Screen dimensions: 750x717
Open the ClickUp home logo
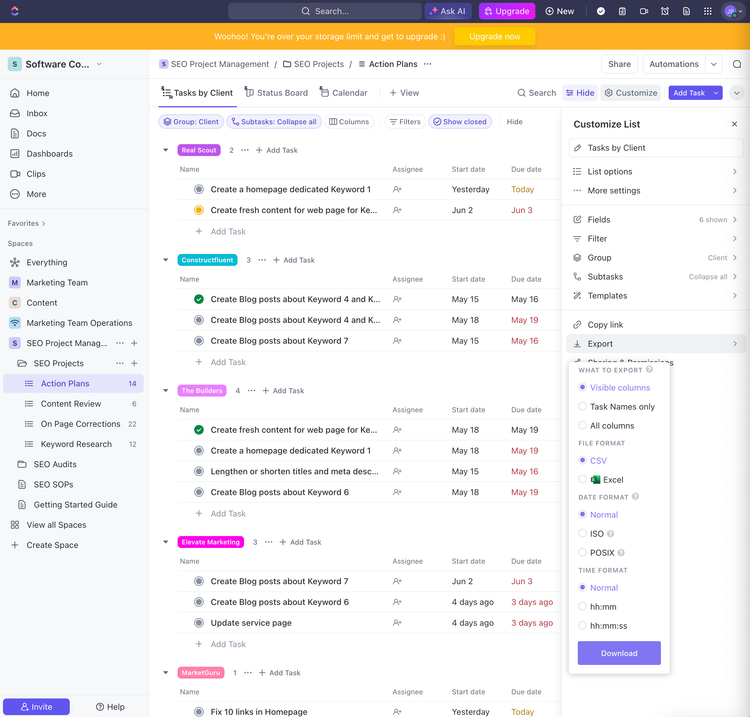click(15, 11)
